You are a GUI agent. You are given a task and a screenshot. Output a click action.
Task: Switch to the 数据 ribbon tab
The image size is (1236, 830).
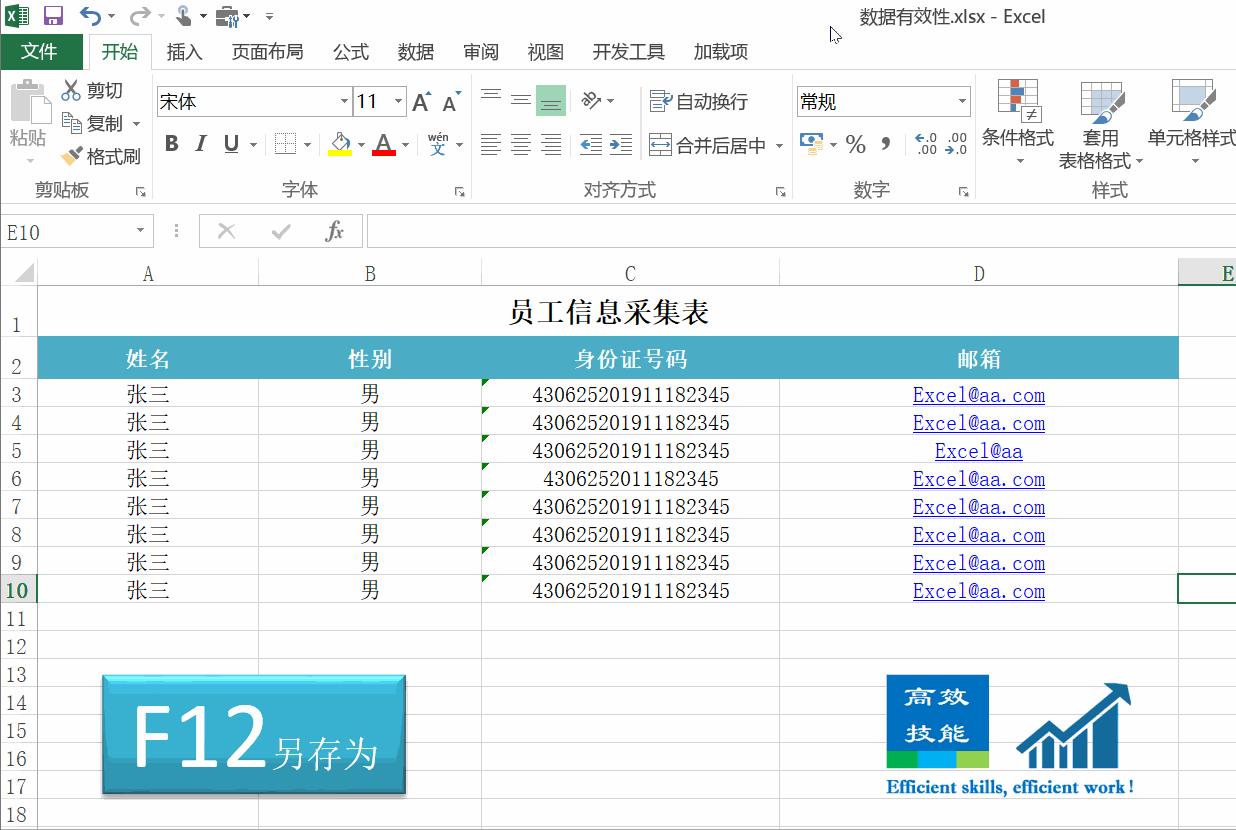[x=415, y=52]
